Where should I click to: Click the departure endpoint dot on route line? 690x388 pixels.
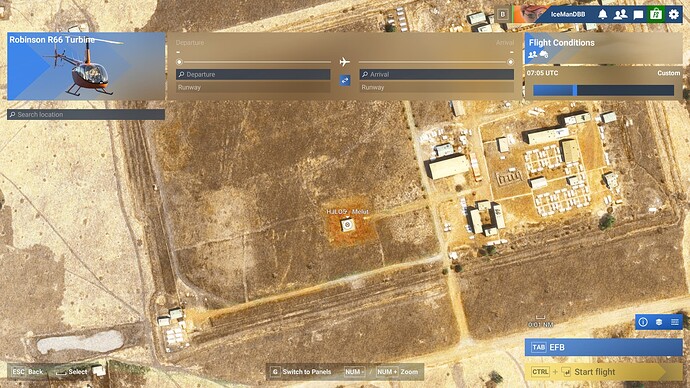[x=179, y=62]
